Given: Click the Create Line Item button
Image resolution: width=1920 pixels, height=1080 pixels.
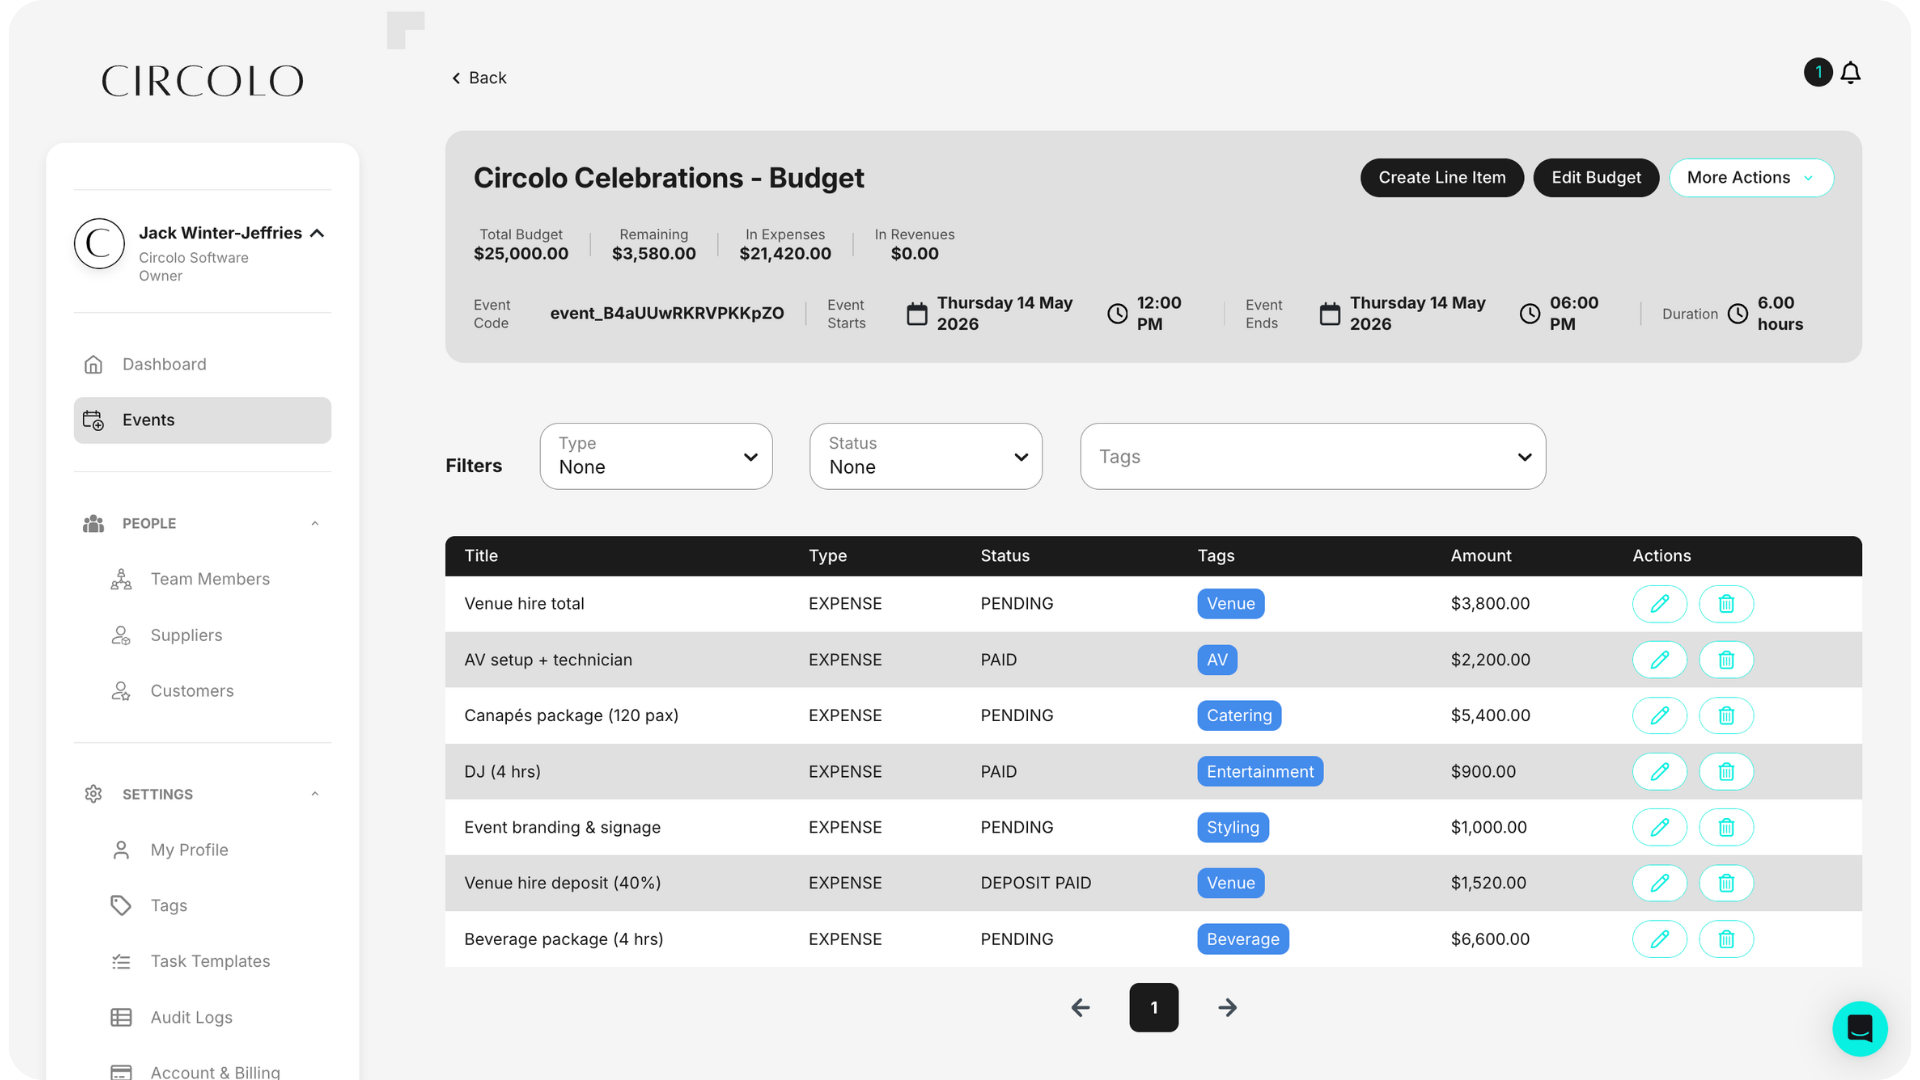Looking at the screenshot, I should click(1441, 178).
